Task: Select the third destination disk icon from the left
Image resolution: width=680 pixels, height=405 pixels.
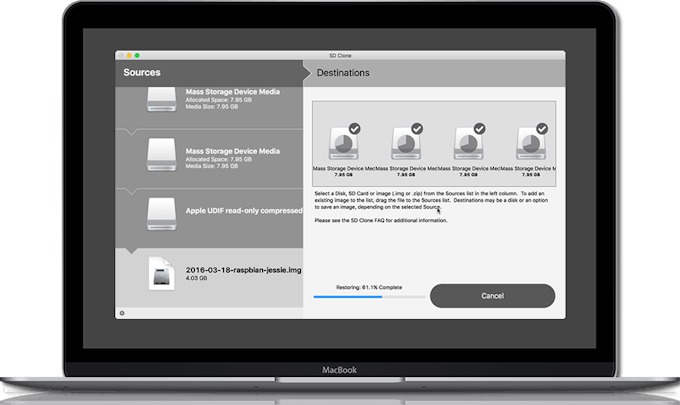Action: [x=468, y=143]
